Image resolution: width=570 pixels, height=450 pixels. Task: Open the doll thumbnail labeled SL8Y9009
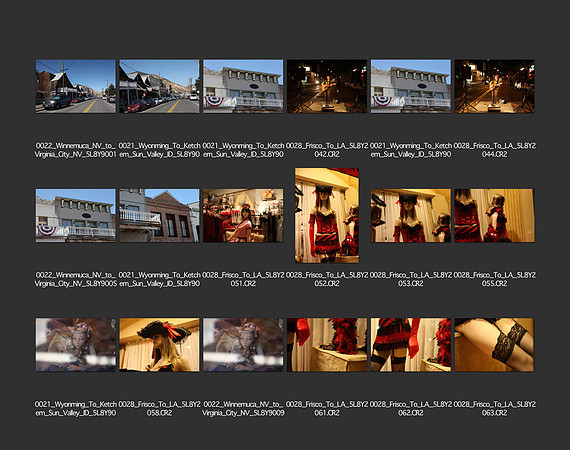click(243, 345)
